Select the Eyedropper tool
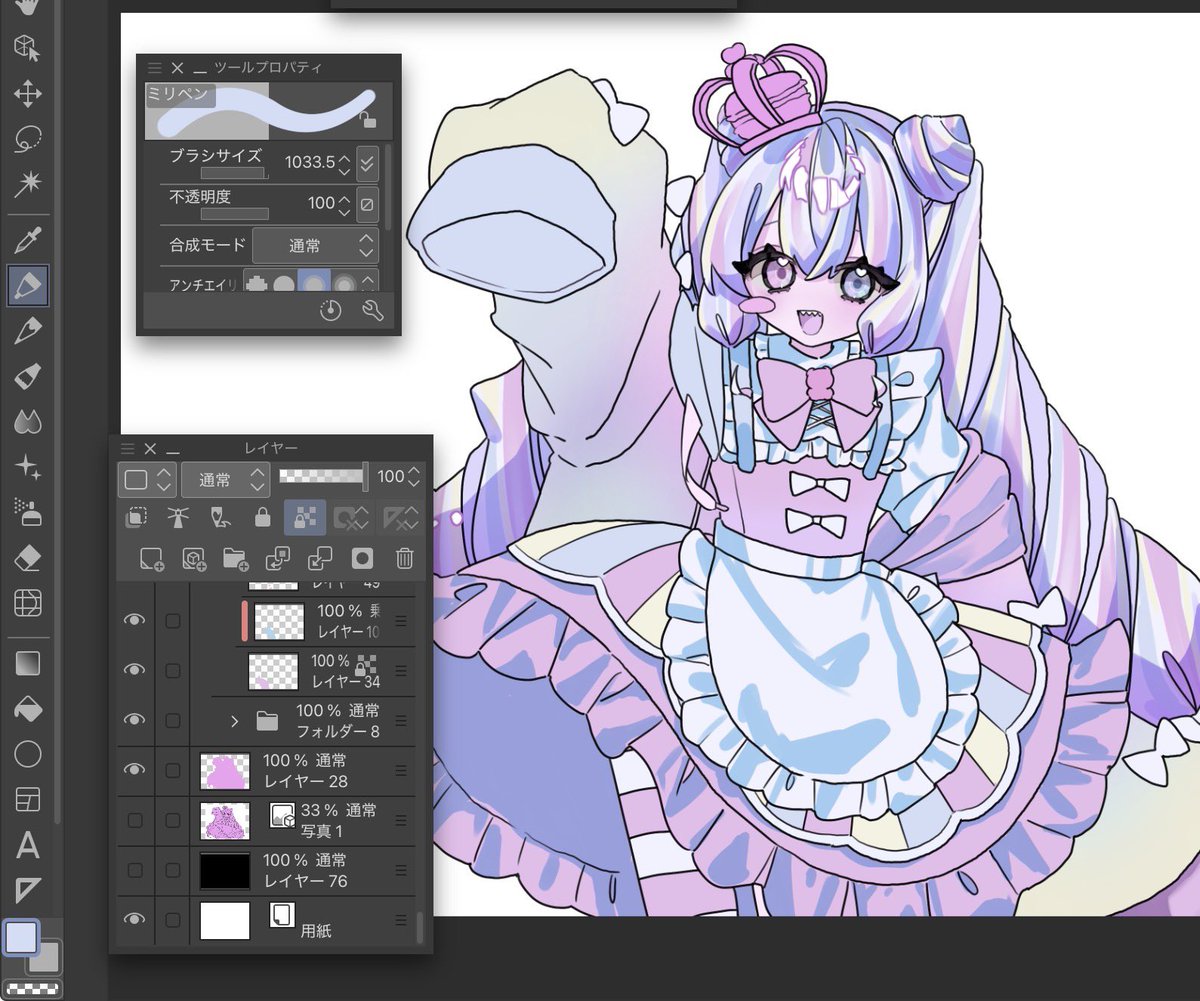This screenshot has height=1001, width=1200. 27,240
